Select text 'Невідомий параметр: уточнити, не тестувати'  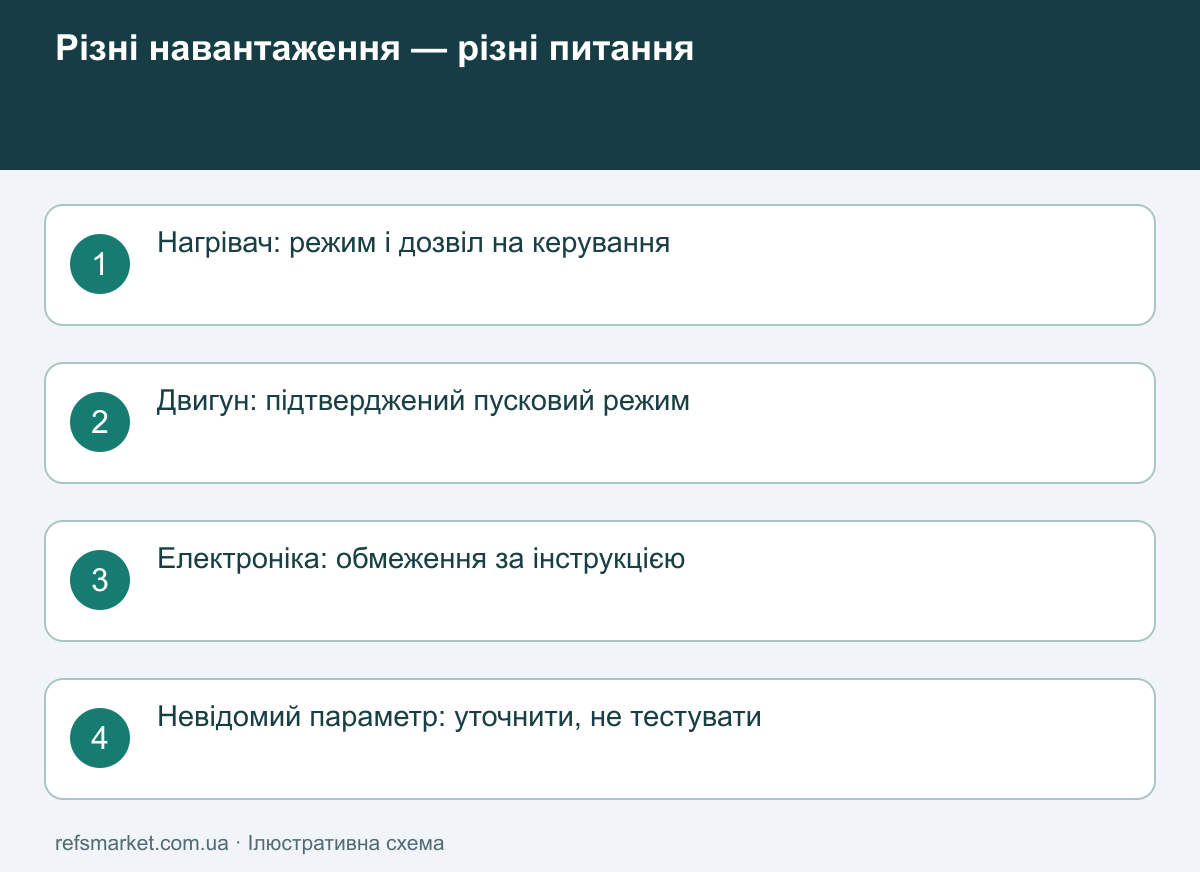(459, 717)
